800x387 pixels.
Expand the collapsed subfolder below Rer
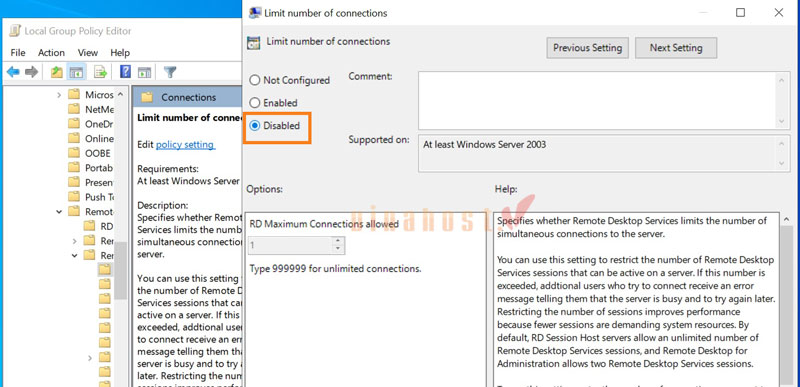[x=90, y=358]
